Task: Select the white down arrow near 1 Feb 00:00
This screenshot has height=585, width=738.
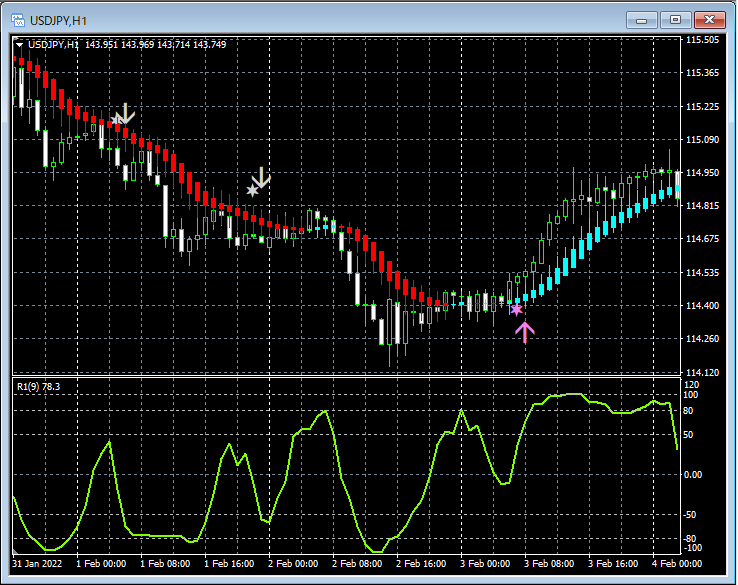Action: tap(126, 113)
